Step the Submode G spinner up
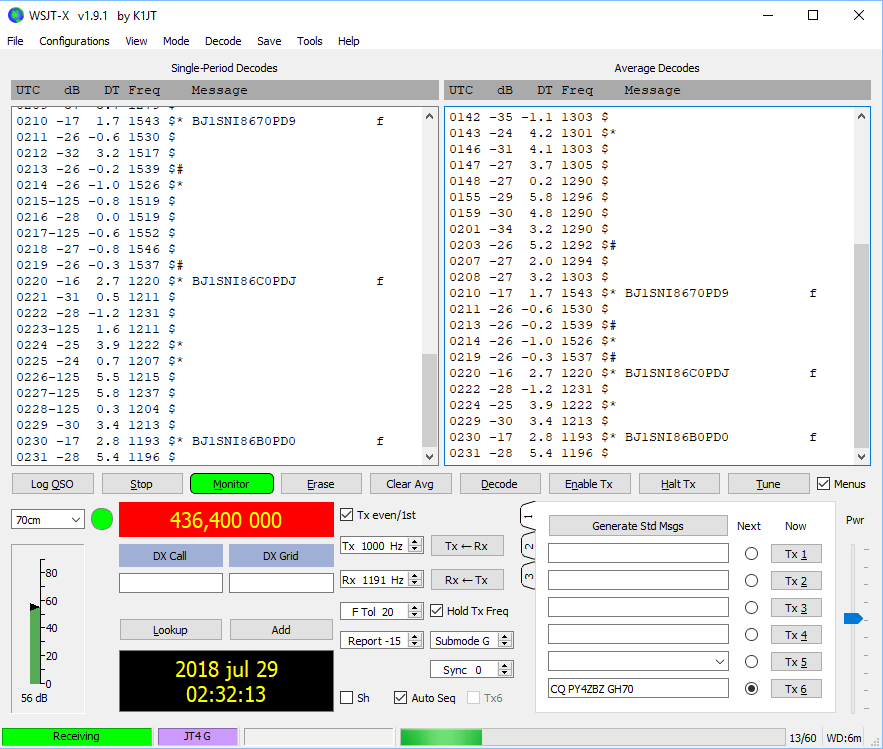Viewport: 883px width, 749px height. [506, 636]
